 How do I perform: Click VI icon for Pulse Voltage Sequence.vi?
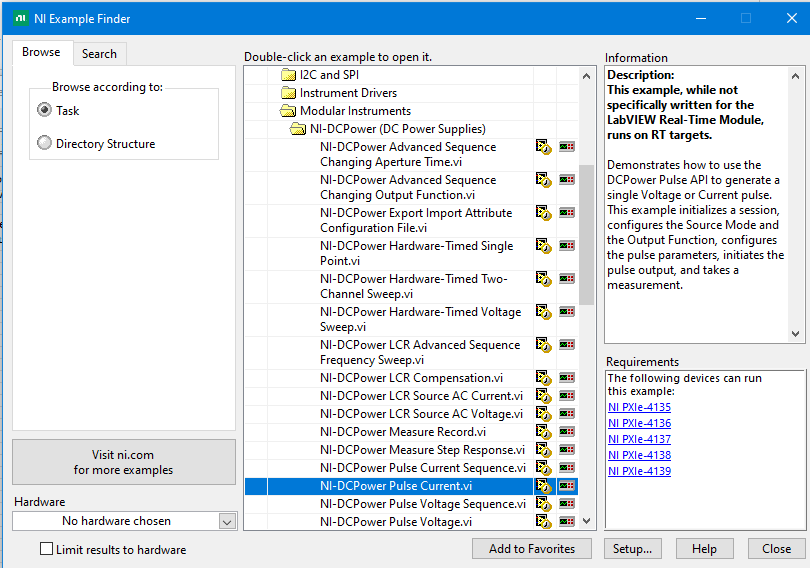(x=543, y=504)
